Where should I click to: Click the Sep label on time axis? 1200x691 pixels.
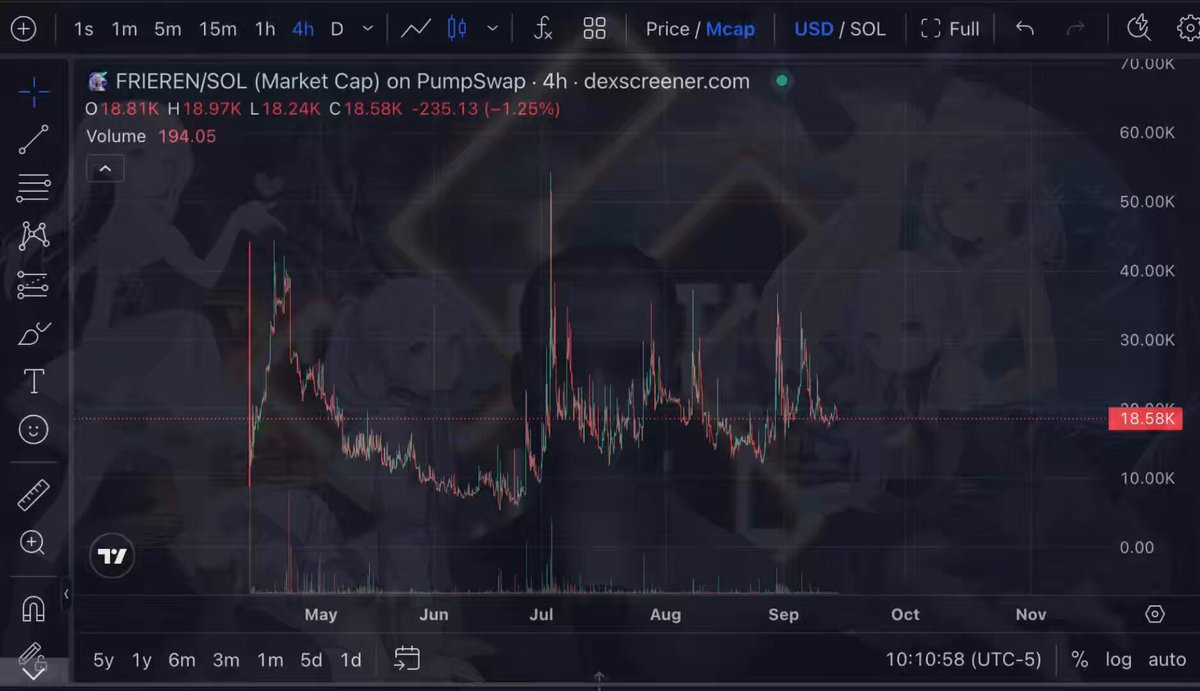coord(783,614)
